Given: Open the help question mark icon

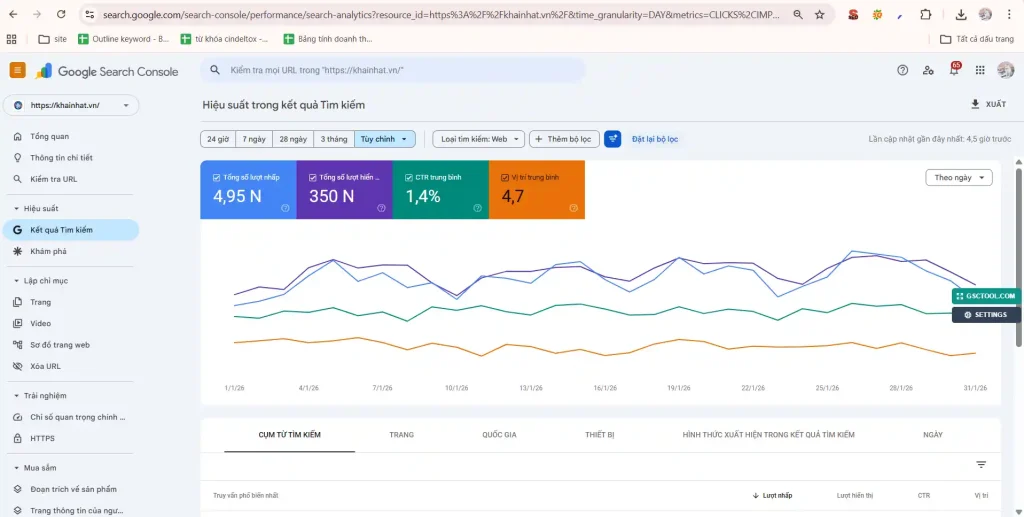Looking at the screenshot, I should [903, 70].
